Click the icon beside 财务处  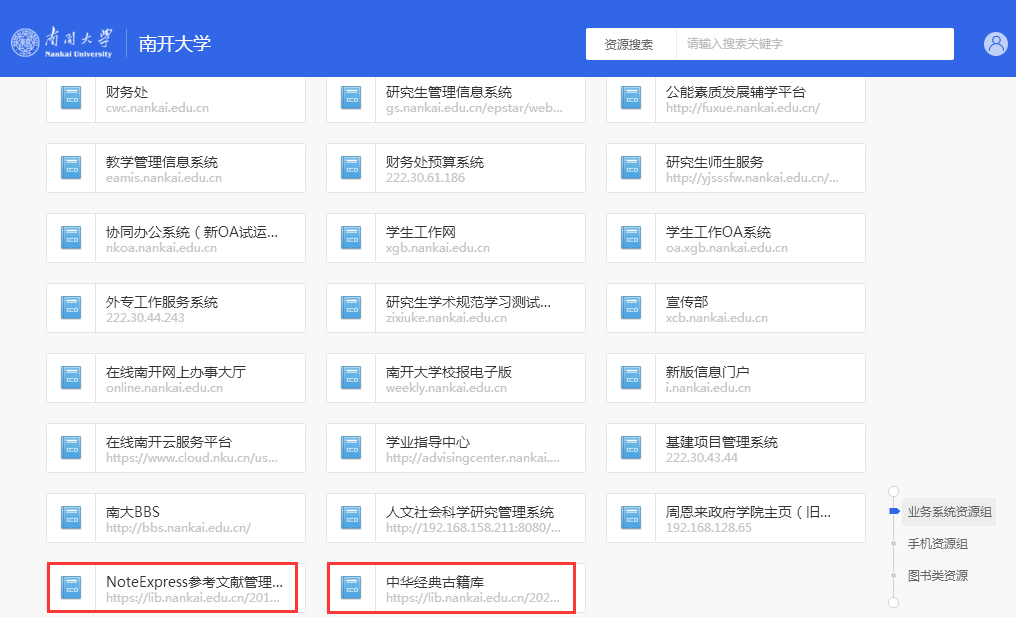point(71,98)
